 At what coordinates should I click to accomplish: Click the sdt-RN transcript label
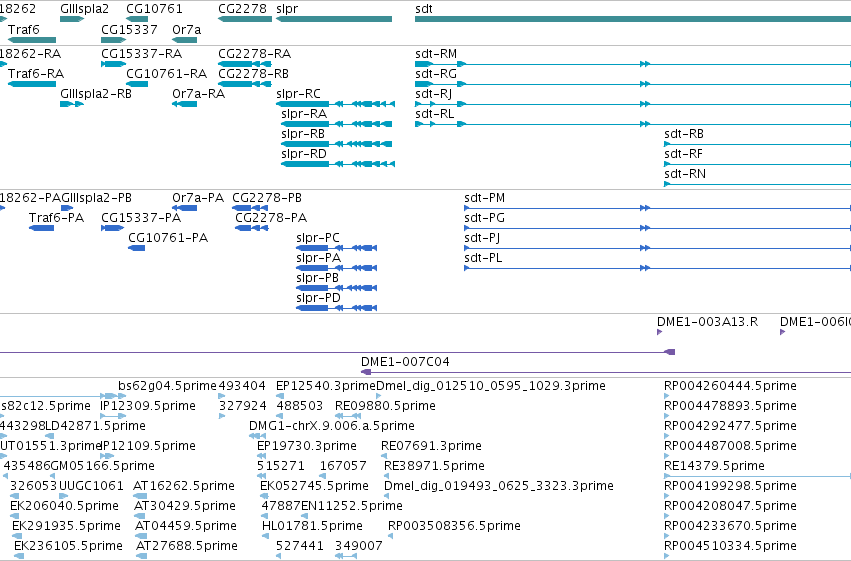click(x=685, y=174)
